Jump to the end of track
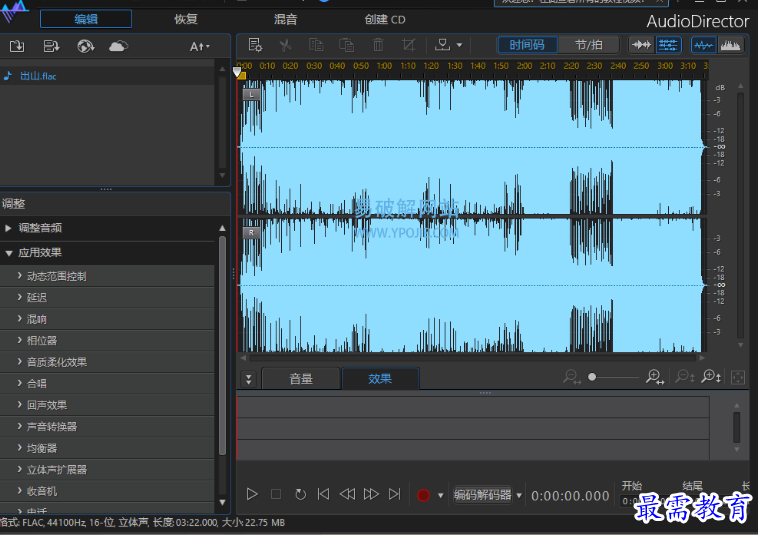The image size is (758, 539). click(x=395, y=494)
